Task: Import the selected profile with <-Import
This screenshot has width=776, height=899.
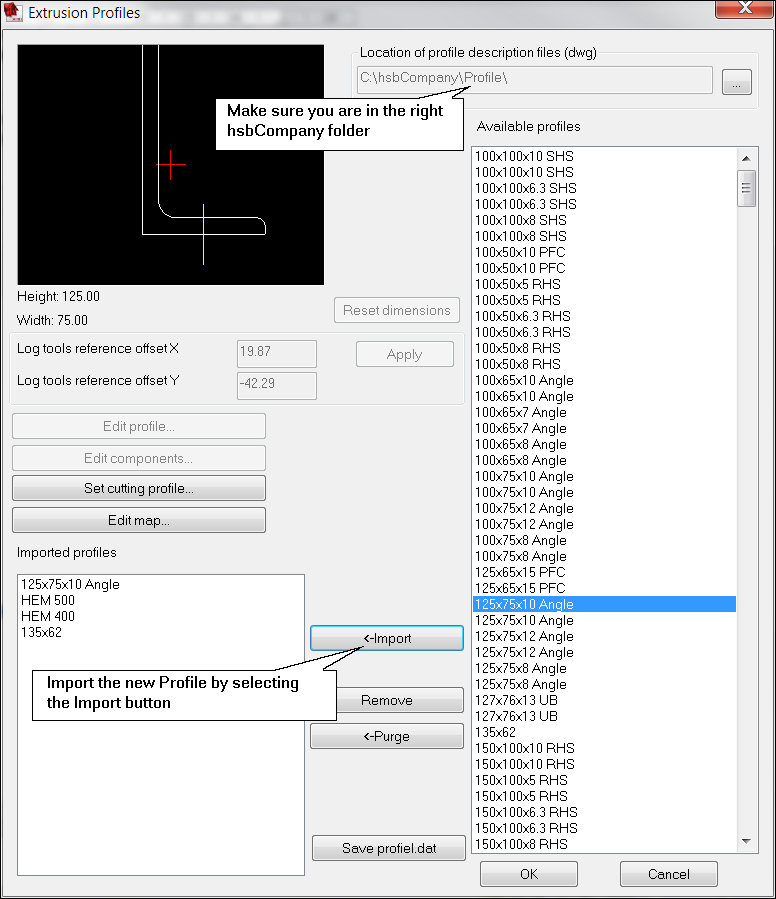Action: tap(387, 638)
